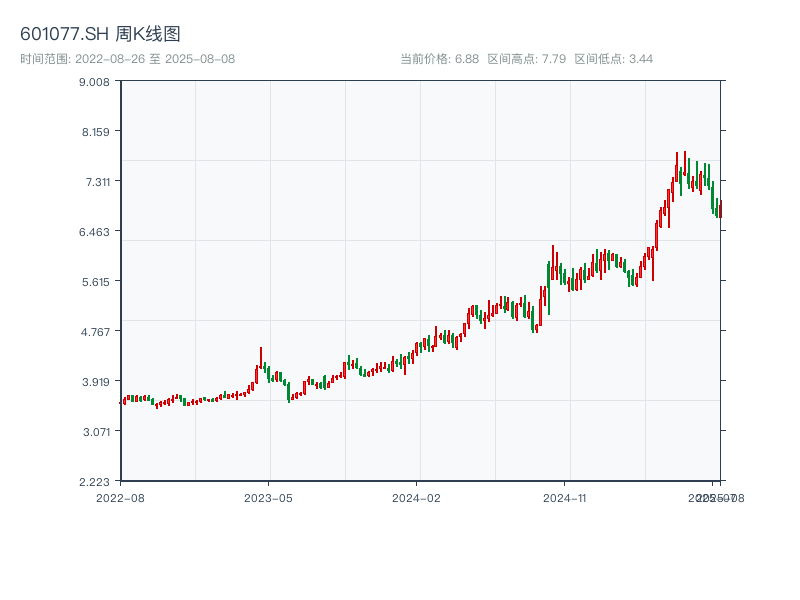Click the tall red spike candle after 2023-05
This screenshot has width=800, height=600.
(261, 360)
